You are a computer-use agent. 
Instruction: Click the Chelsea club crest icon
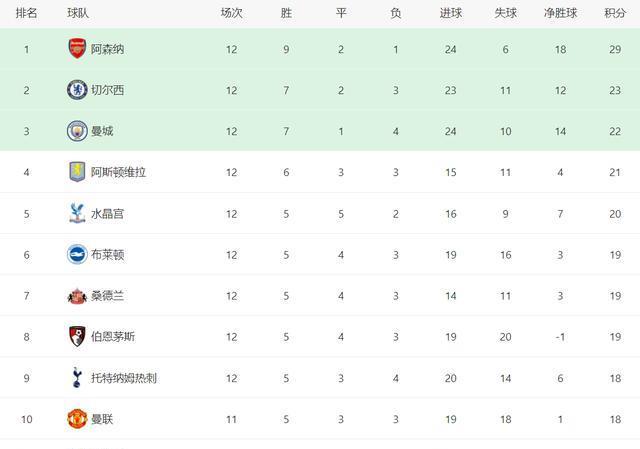[77, 90]
